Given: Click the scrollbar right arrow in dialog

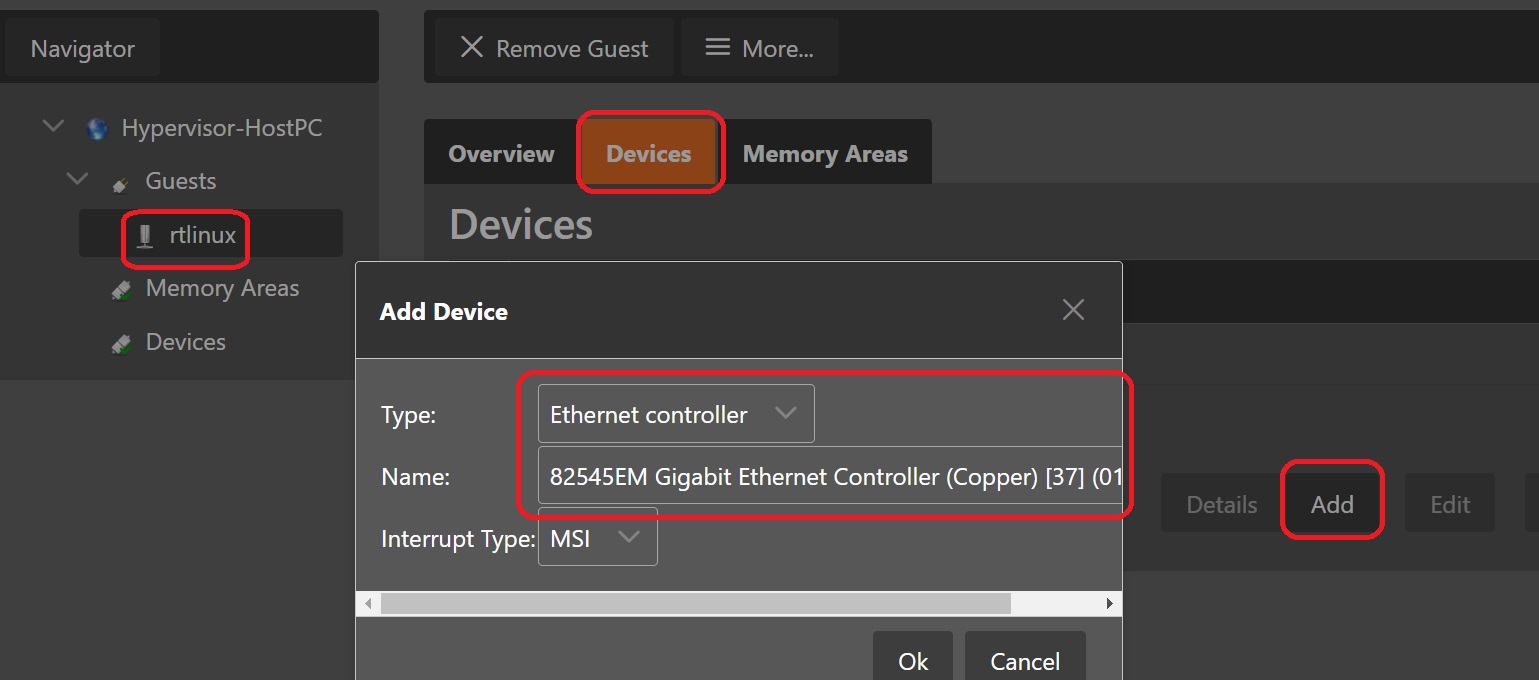Looking at the screenshot, I should (1109, 604).
